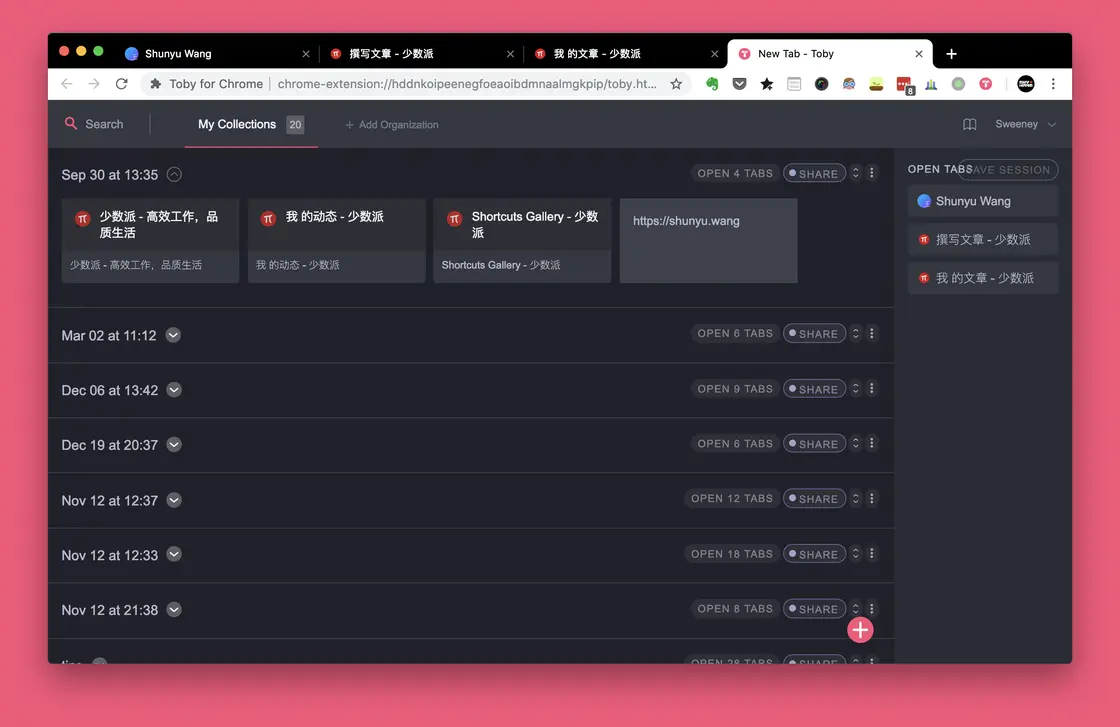
Task: Click the 撰写文章 item under OPEN TABS
Action: pyautogui.click(x=982, y=239)
